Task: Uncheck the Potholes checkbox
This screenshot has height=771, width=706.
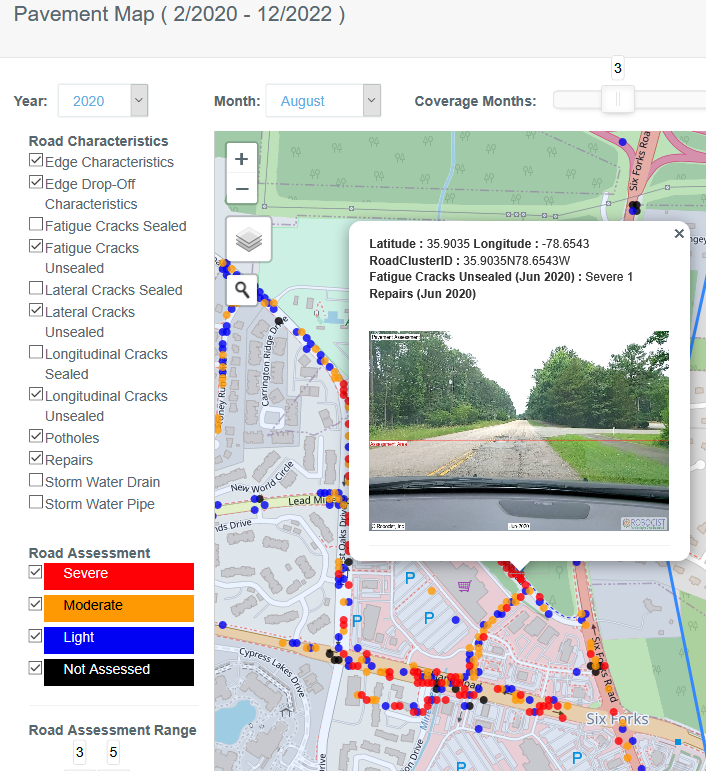Action: [x=36, y=437]
